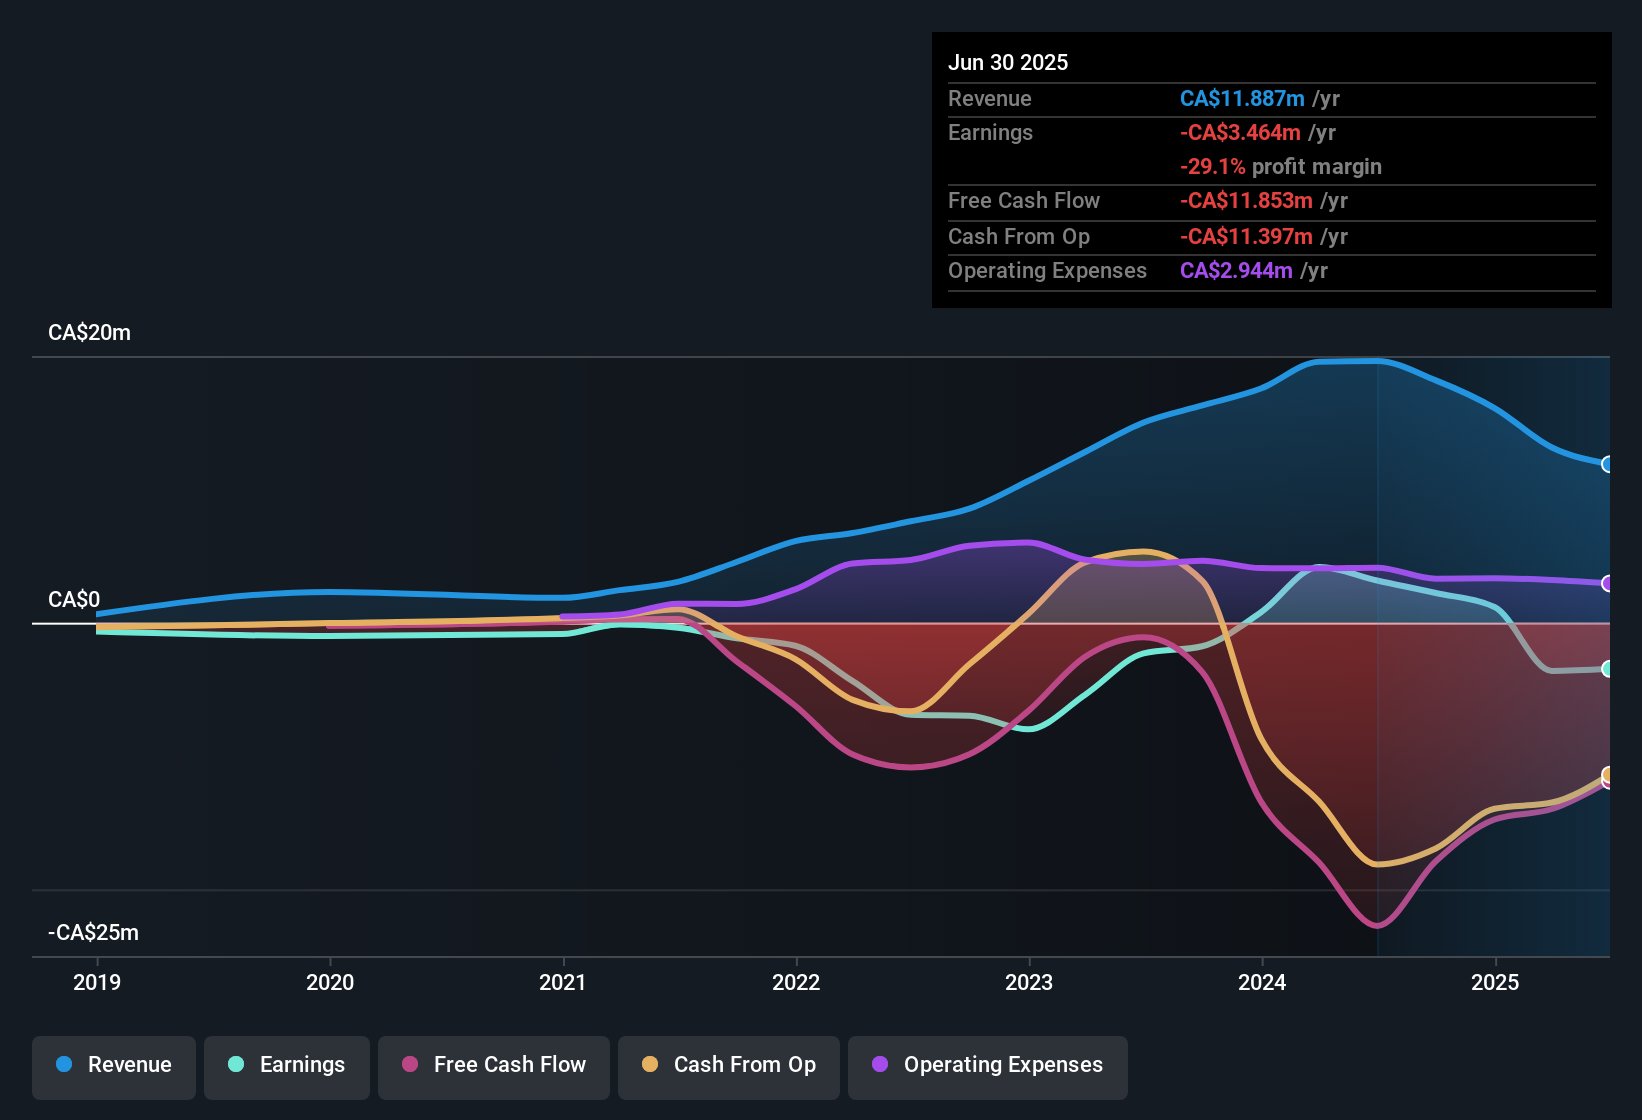The width and height of the screenshot is (1642, 1120).
Task: Click the Cash From Op endpoint marker
Action: coord(1608,775)
